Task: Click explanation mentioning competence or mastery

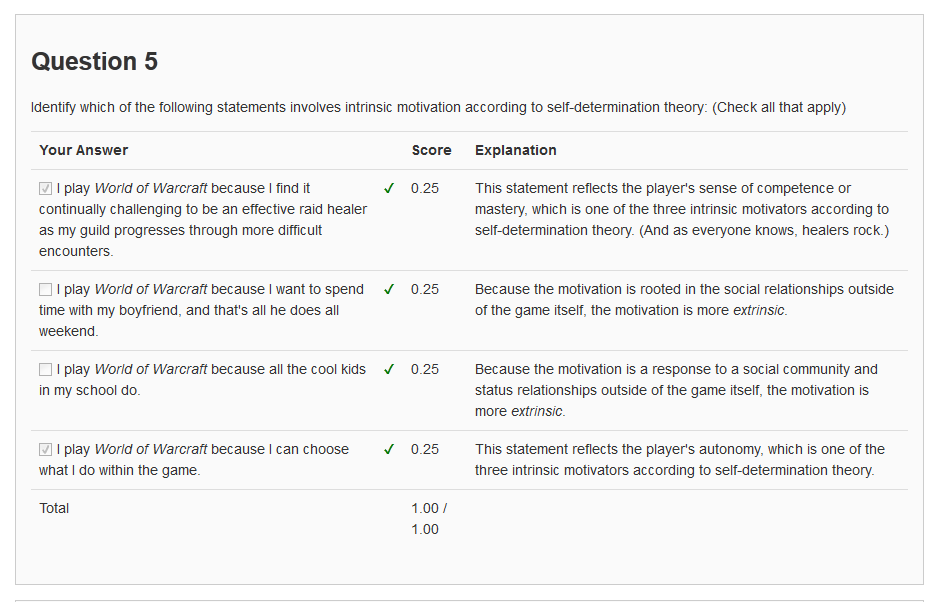Action: pyautogui.click(x=682, y=209)
